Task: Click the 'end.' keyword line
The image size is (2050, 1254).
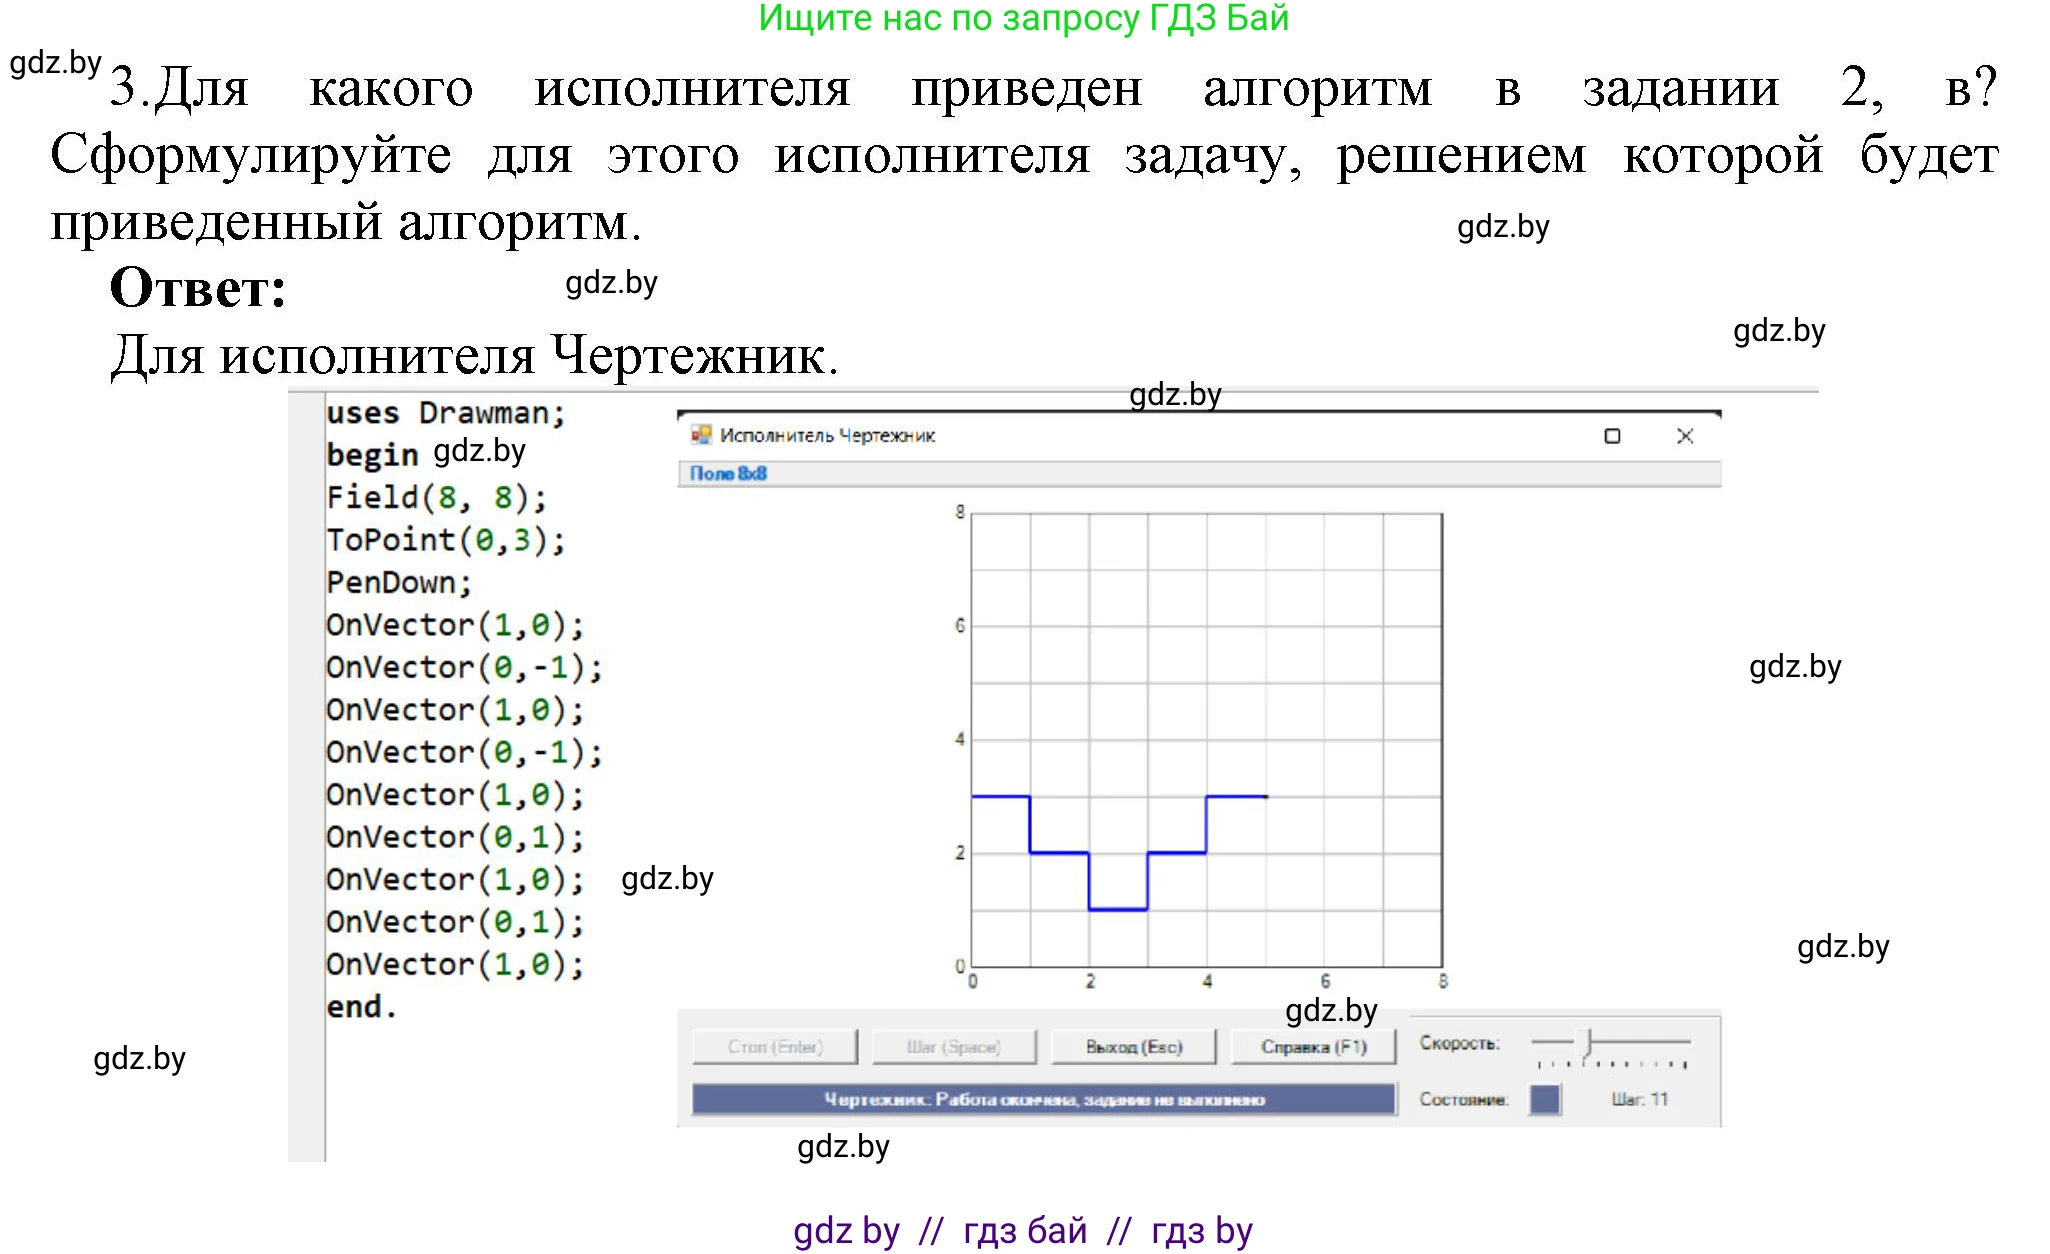Action: click(361, 1007)
